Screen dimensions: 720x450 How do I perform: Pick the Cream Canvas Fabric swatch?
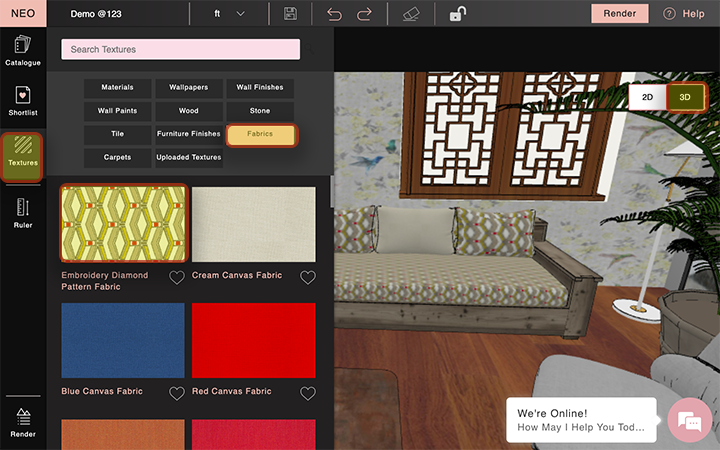254,224
